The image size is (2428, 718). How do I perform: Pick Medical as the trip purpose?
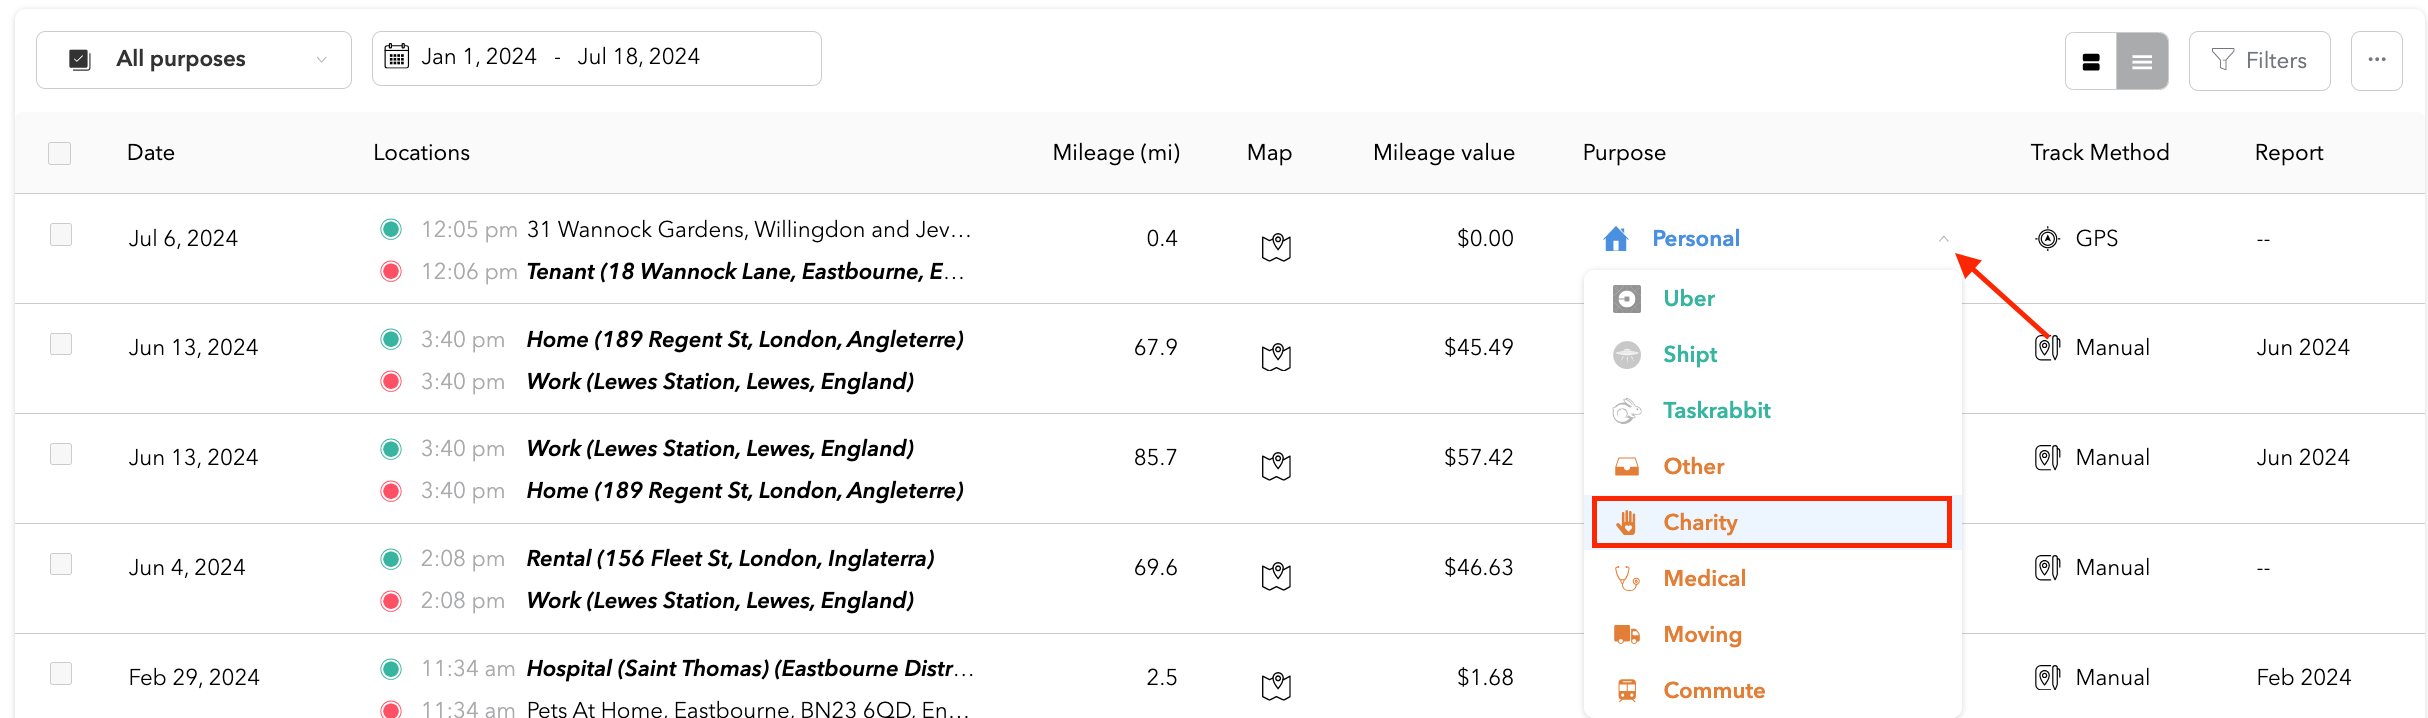coord(1703,578)
